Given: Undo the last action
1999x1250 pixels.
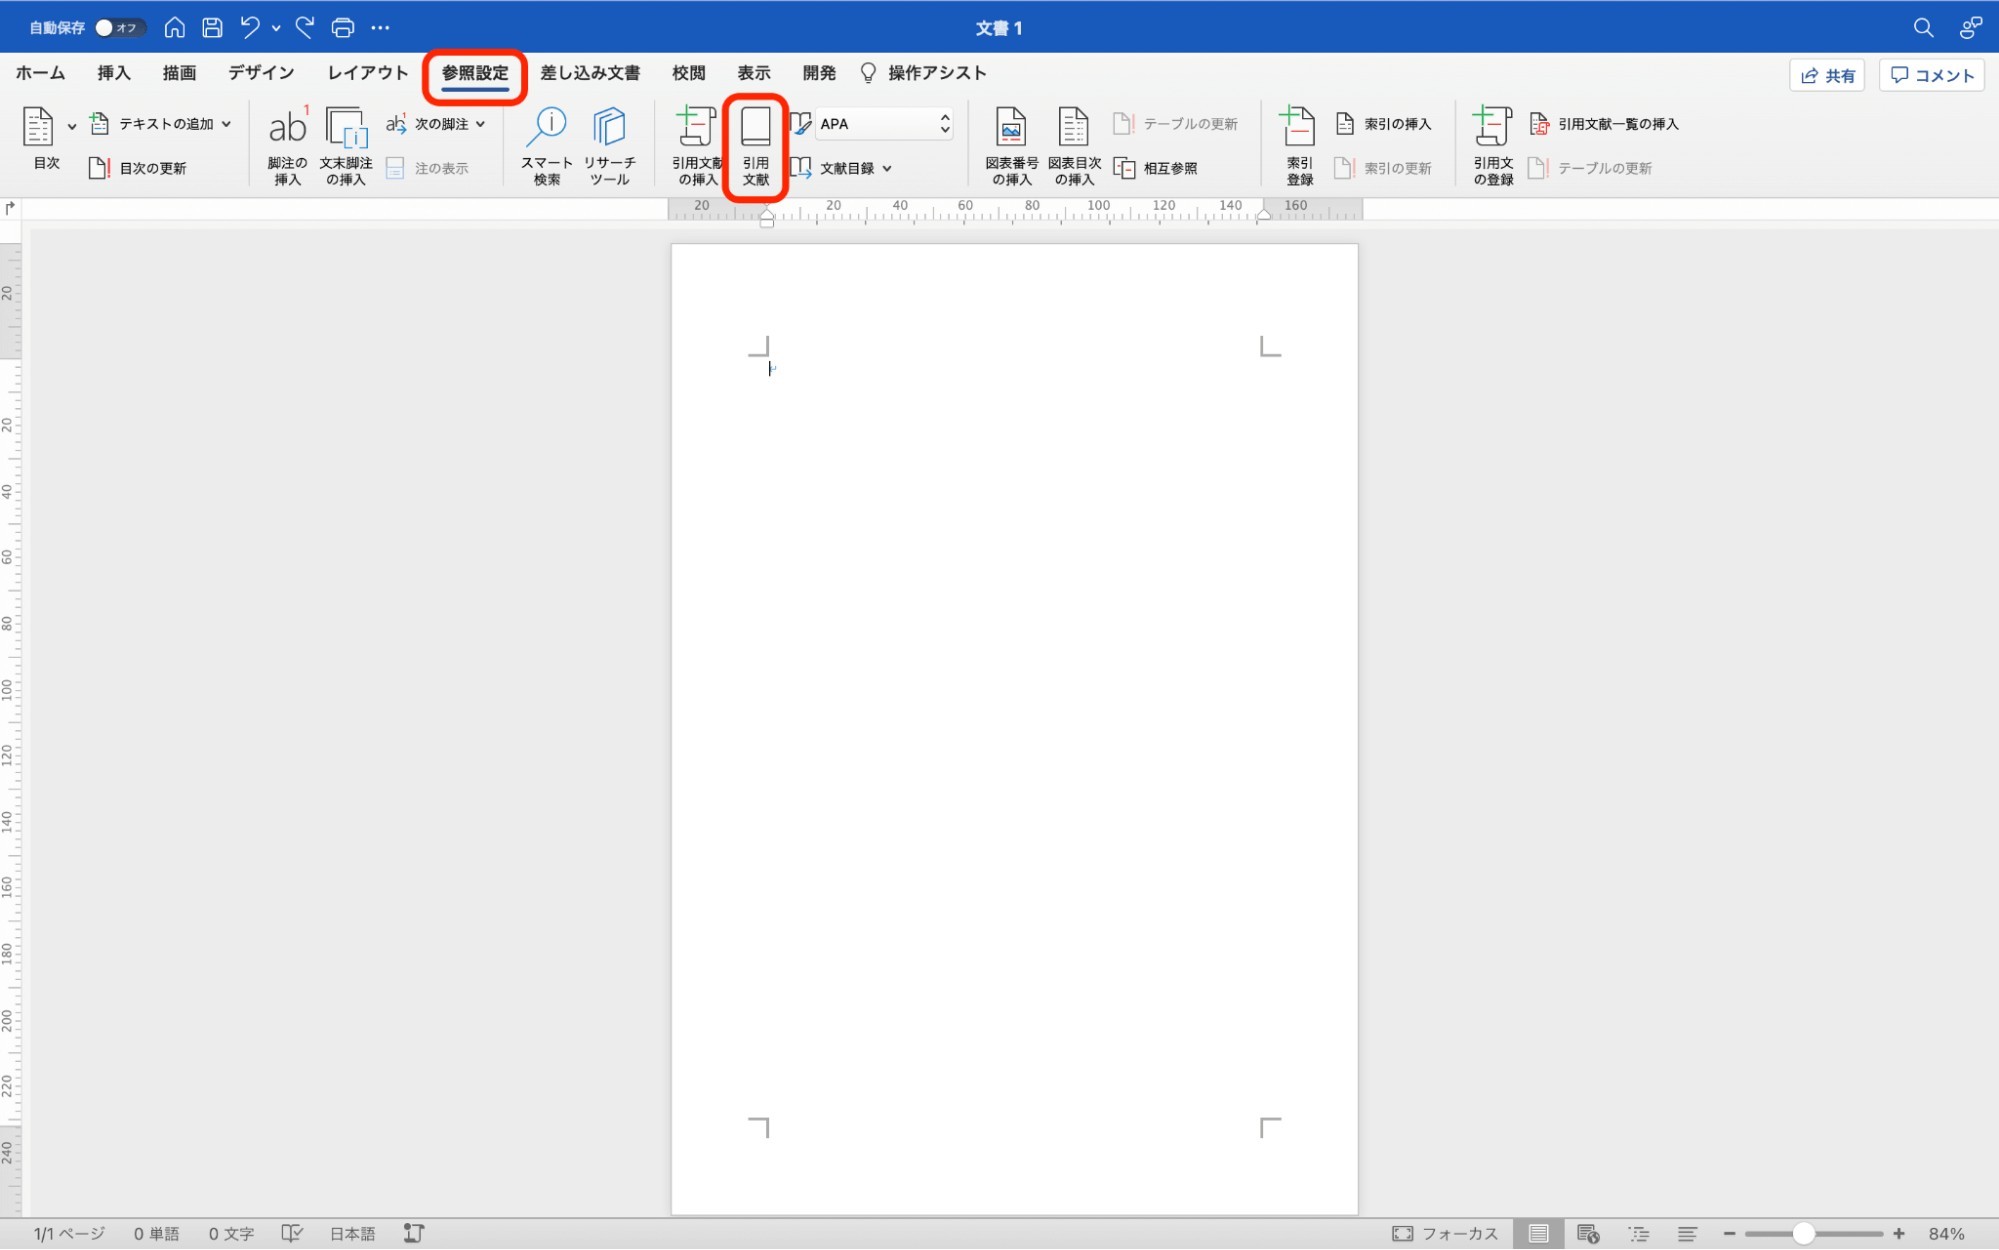Looking at the screenshot, I should click(x=250, y=28).
